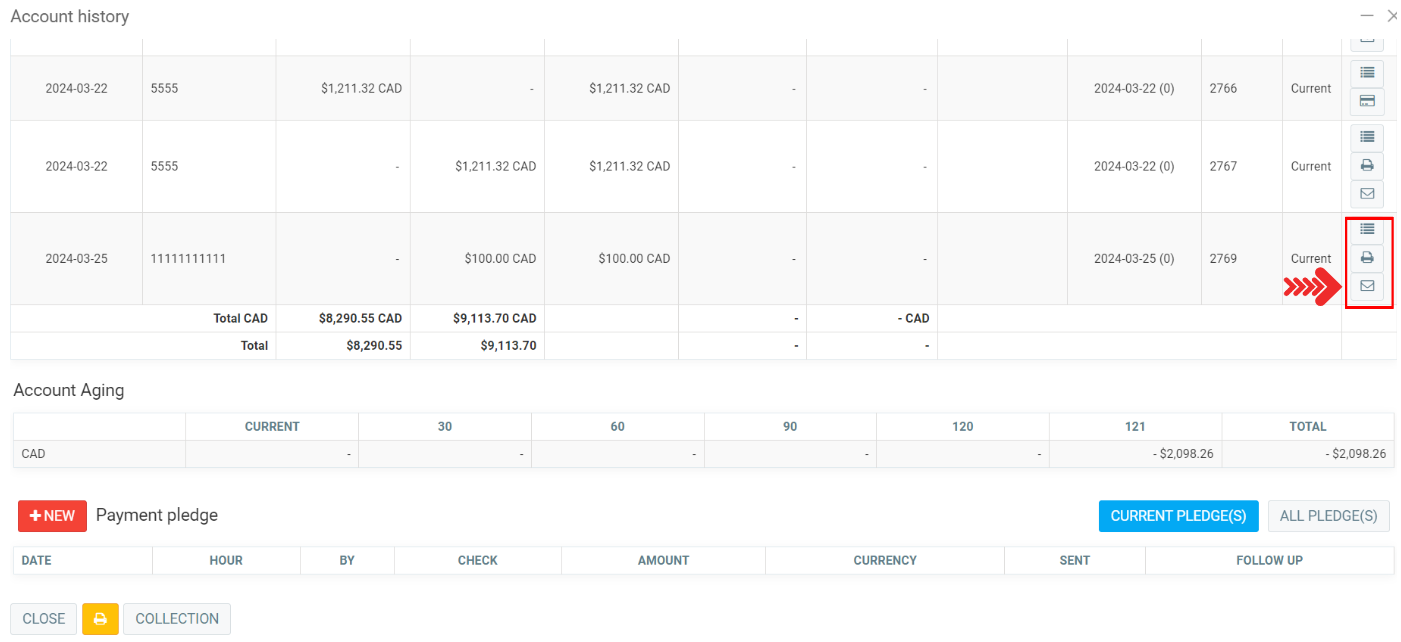The image size is (1401, 642).
Task: Open details list for transaction 2766
Action: point(1367,73)
